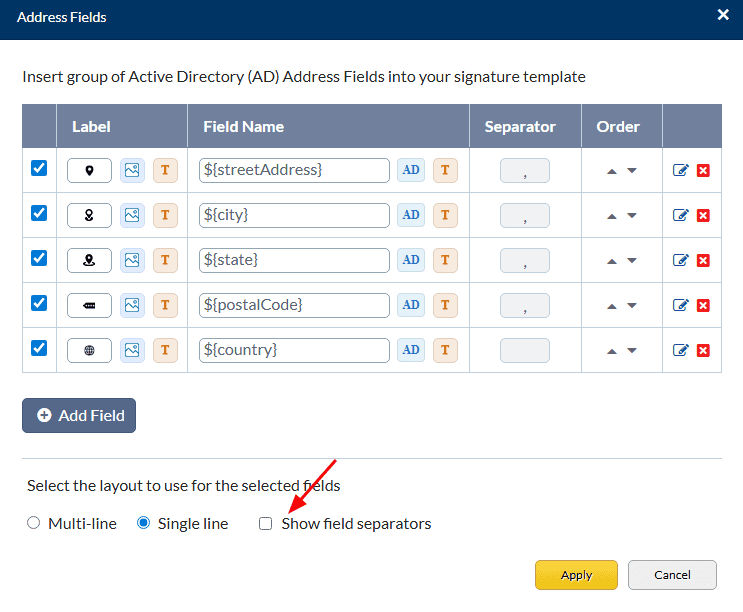Move ${state} row down with arrow
Screen dimensions: 743x612
point(632,261)
